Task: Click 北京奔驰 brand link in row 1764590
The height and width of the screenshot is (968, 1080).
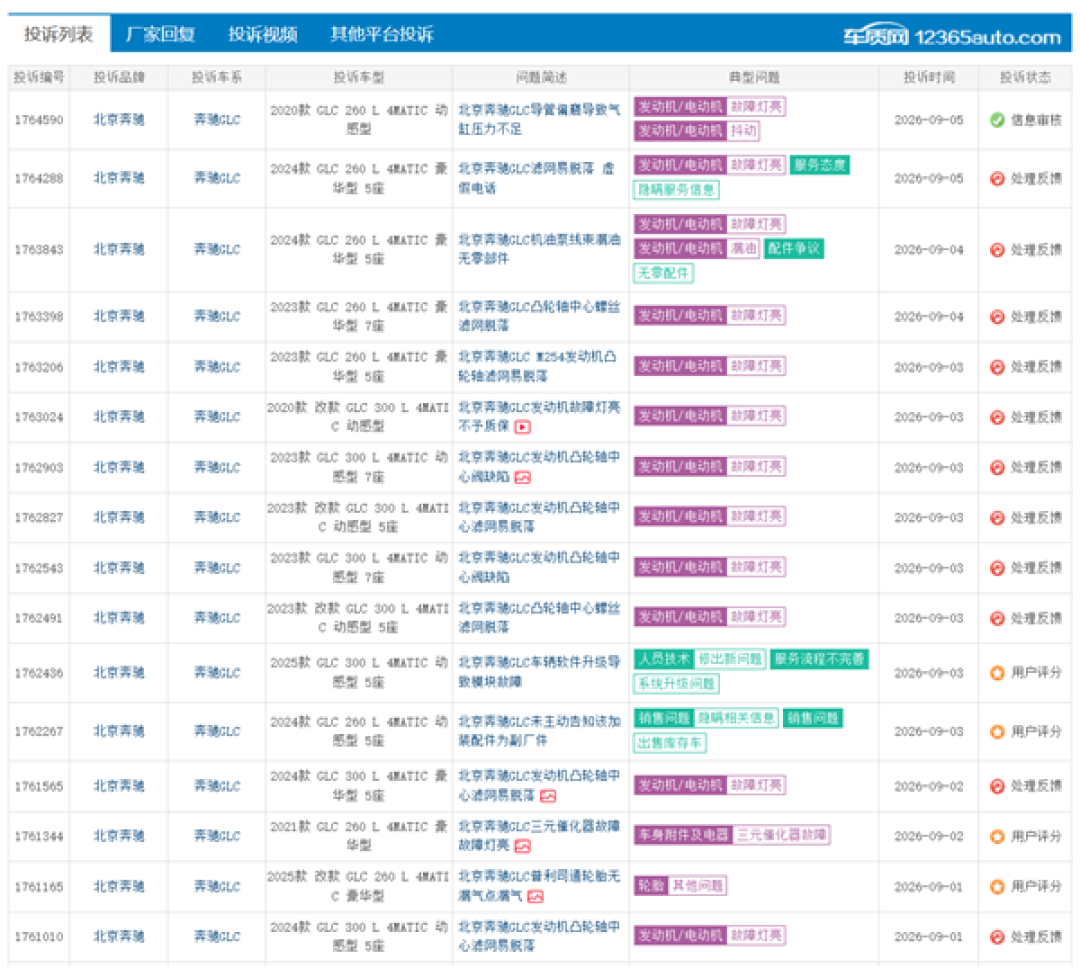Action: [118, 119]
